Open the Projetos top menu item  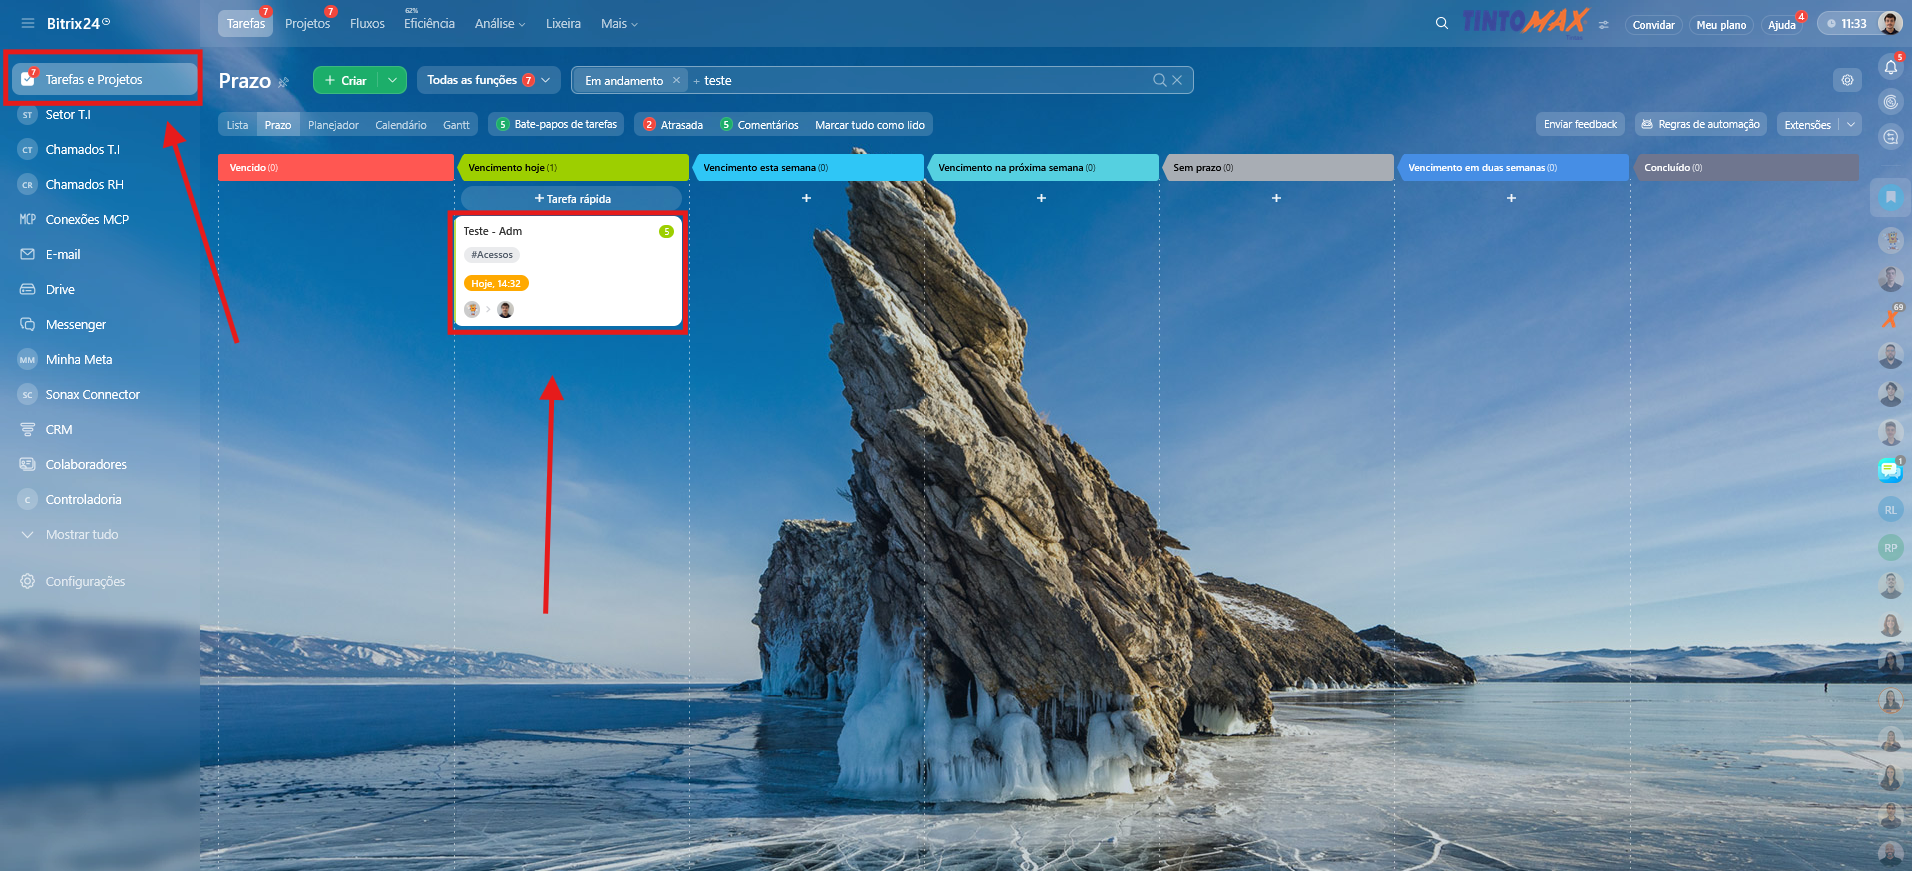click(307, 23)
